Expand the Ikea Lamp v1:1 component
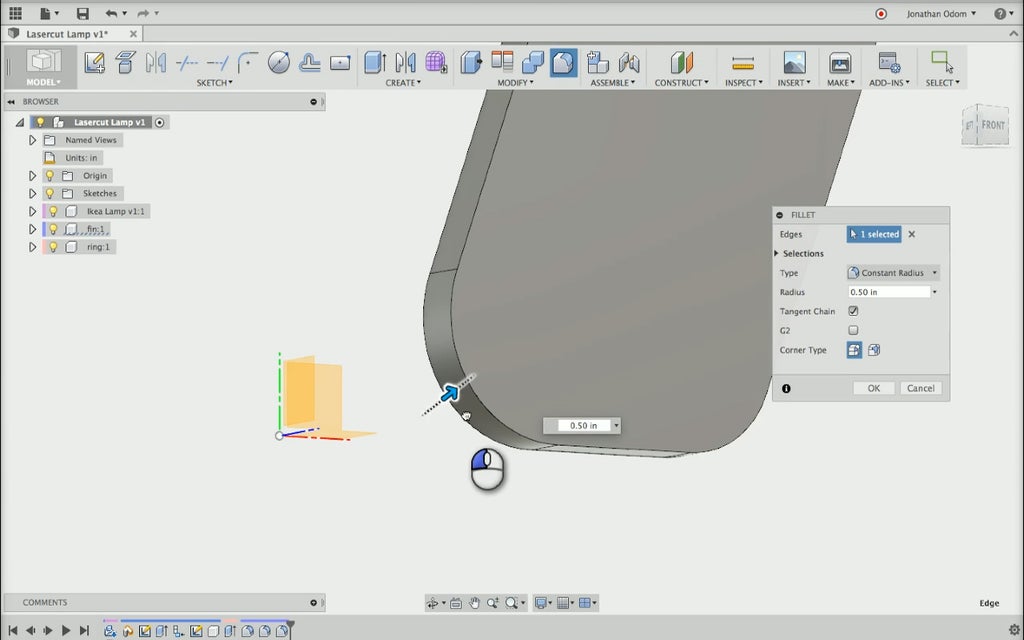Image resolution: width=1024 pixels, height=640 pixels. (32, 211)
